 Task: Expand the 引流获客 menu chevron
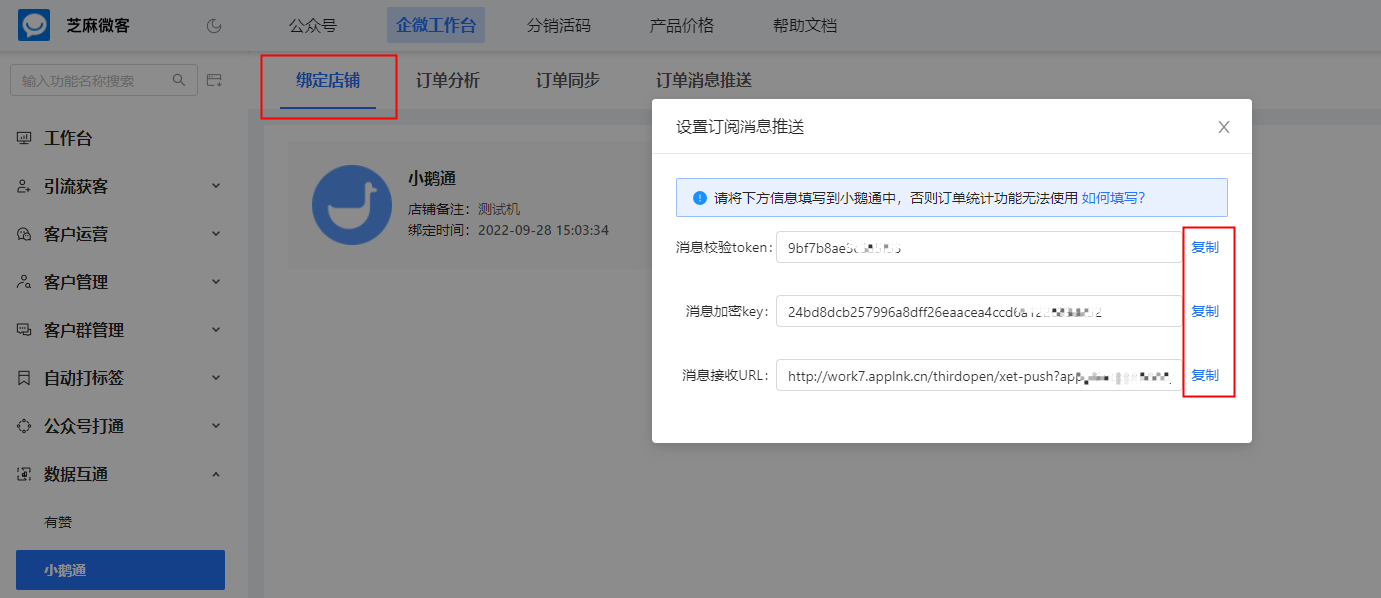tap(216, 186)
